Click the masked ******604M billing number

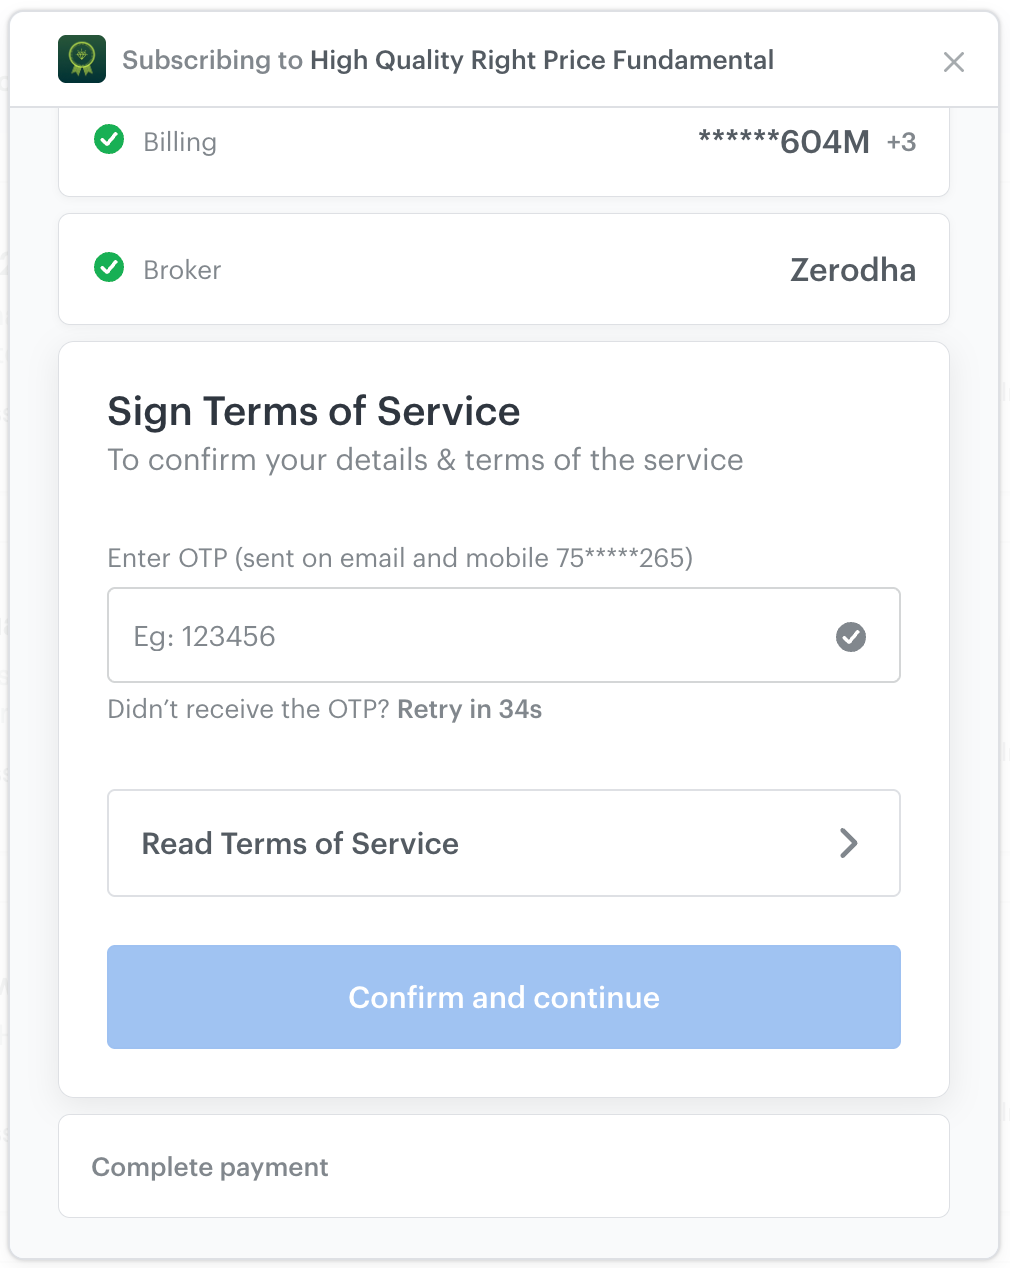pos(784,142)
